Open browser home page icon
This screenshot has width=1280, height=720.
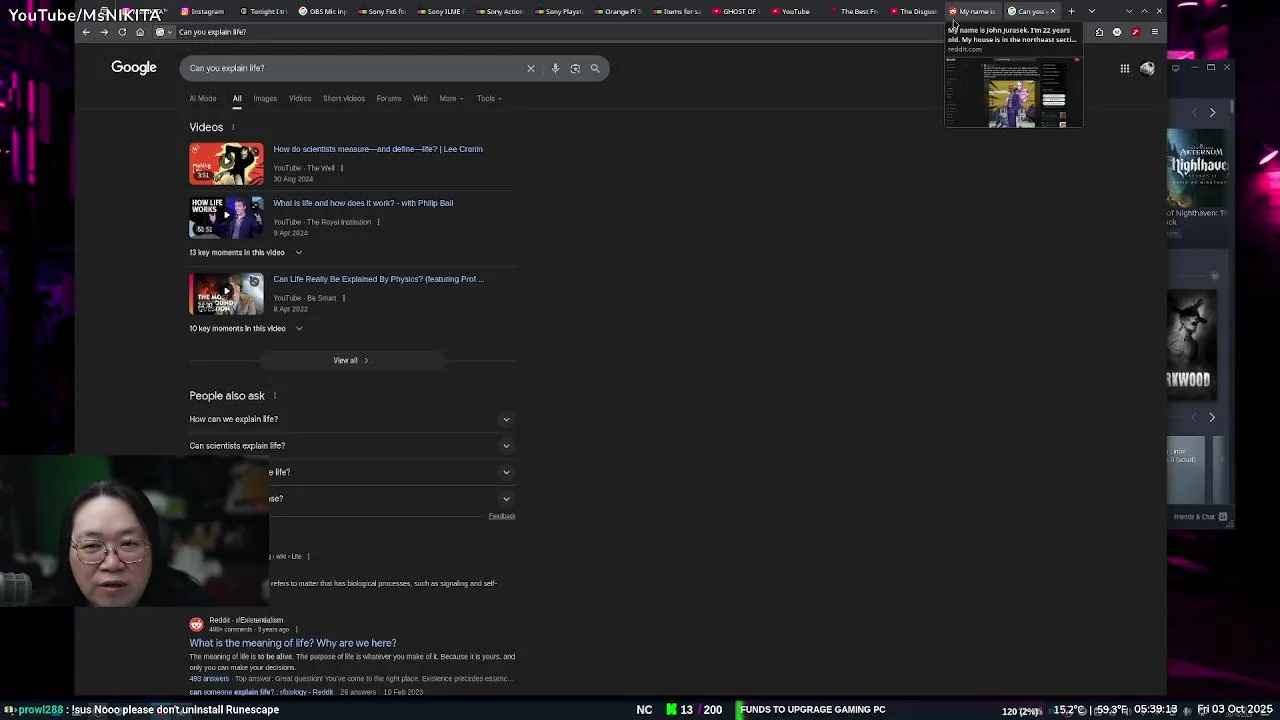[139, 32]
